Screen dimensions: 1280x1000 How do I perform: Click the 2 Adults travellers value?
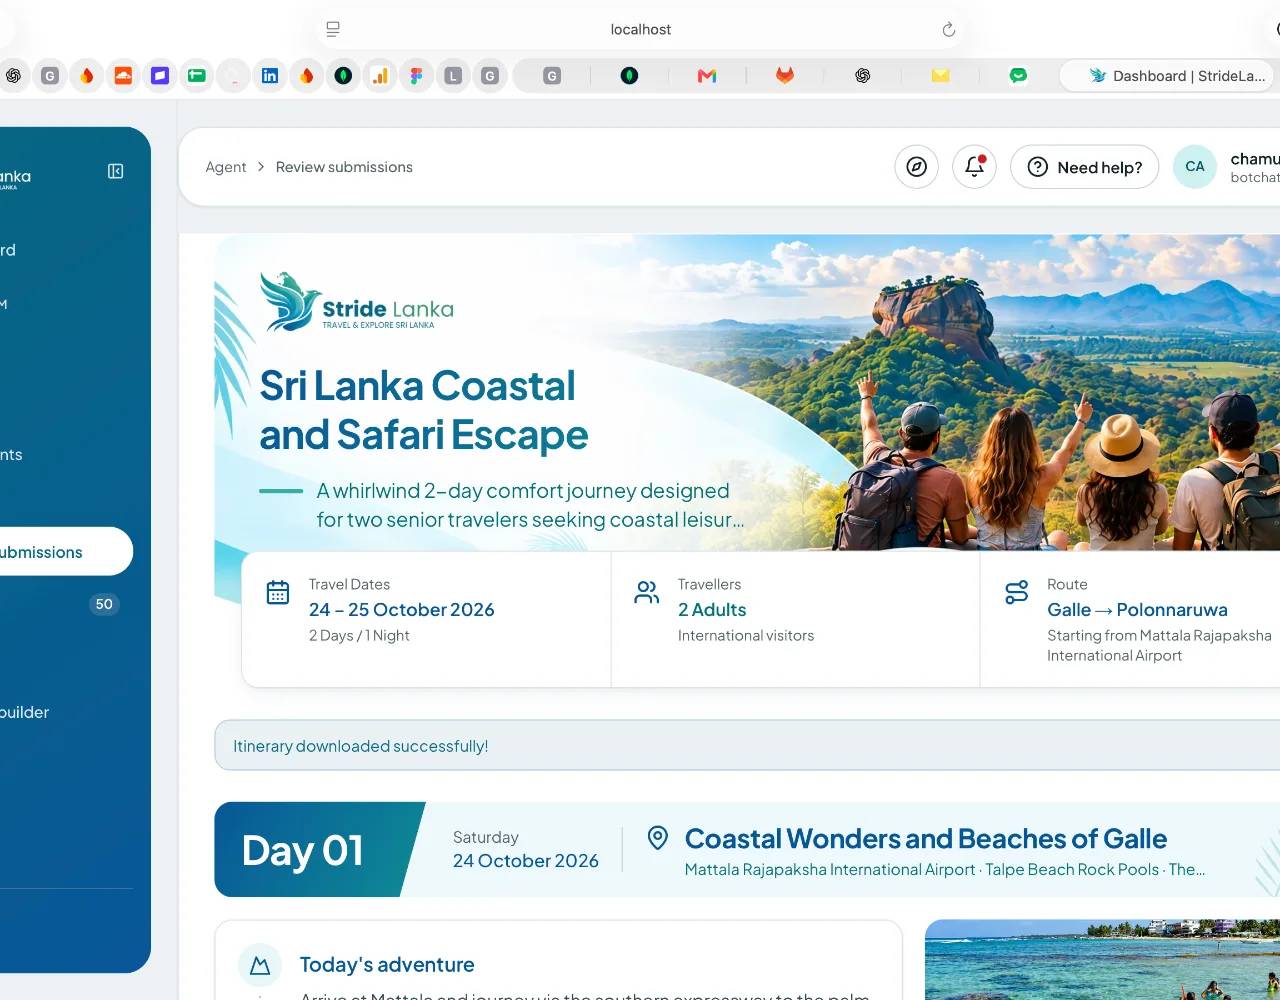pos(712,610)
